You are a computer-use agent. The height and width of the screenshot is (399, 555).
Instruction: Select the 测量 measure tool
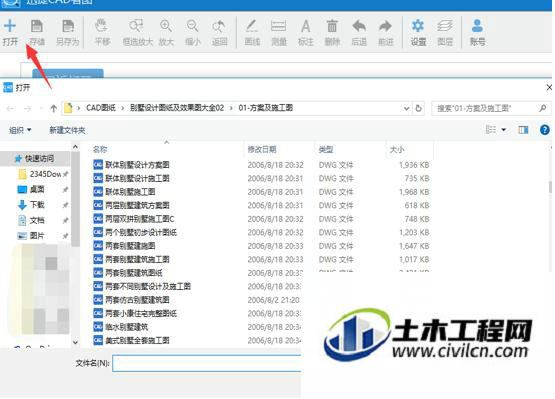point(279,26)
